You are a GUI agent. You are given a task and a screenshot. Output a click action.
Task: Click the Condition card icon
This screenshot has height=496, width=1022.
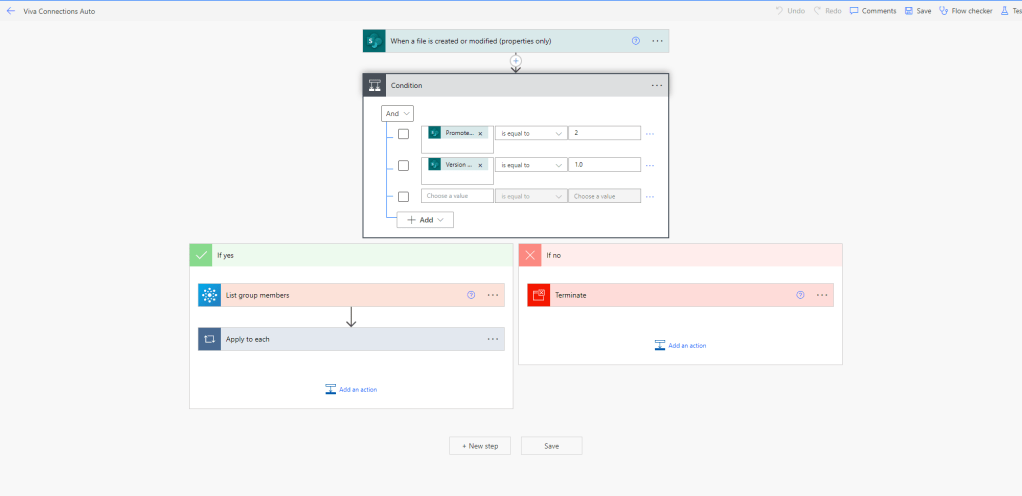(374, 85)
